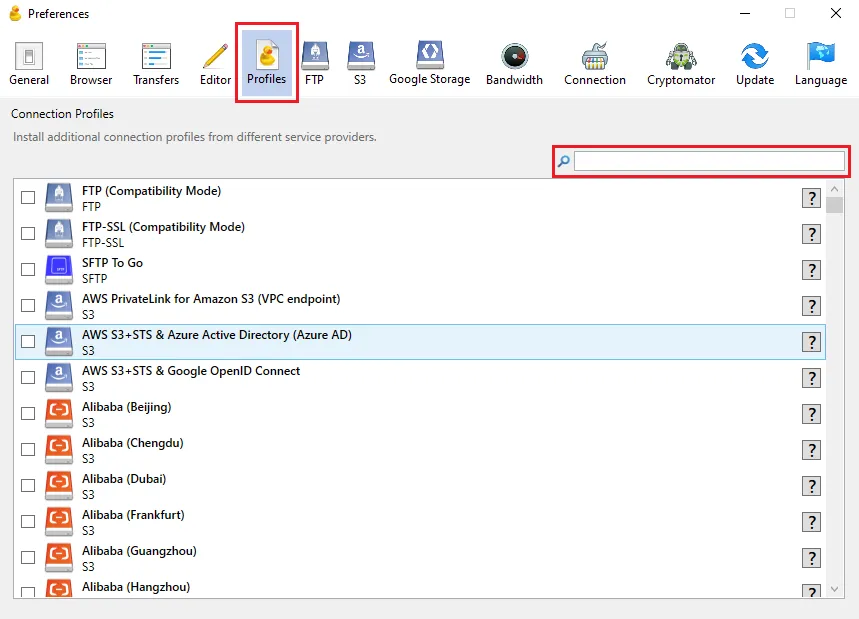Click the Alibaba (Beijing) drive icon

tap(59, 414)
